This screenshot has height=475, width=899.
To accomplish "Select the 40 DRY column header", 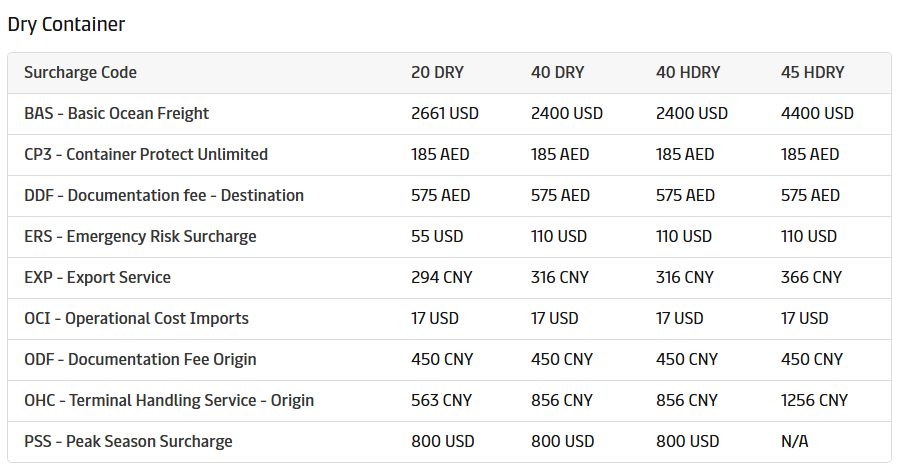I will [x=557, y=73].
